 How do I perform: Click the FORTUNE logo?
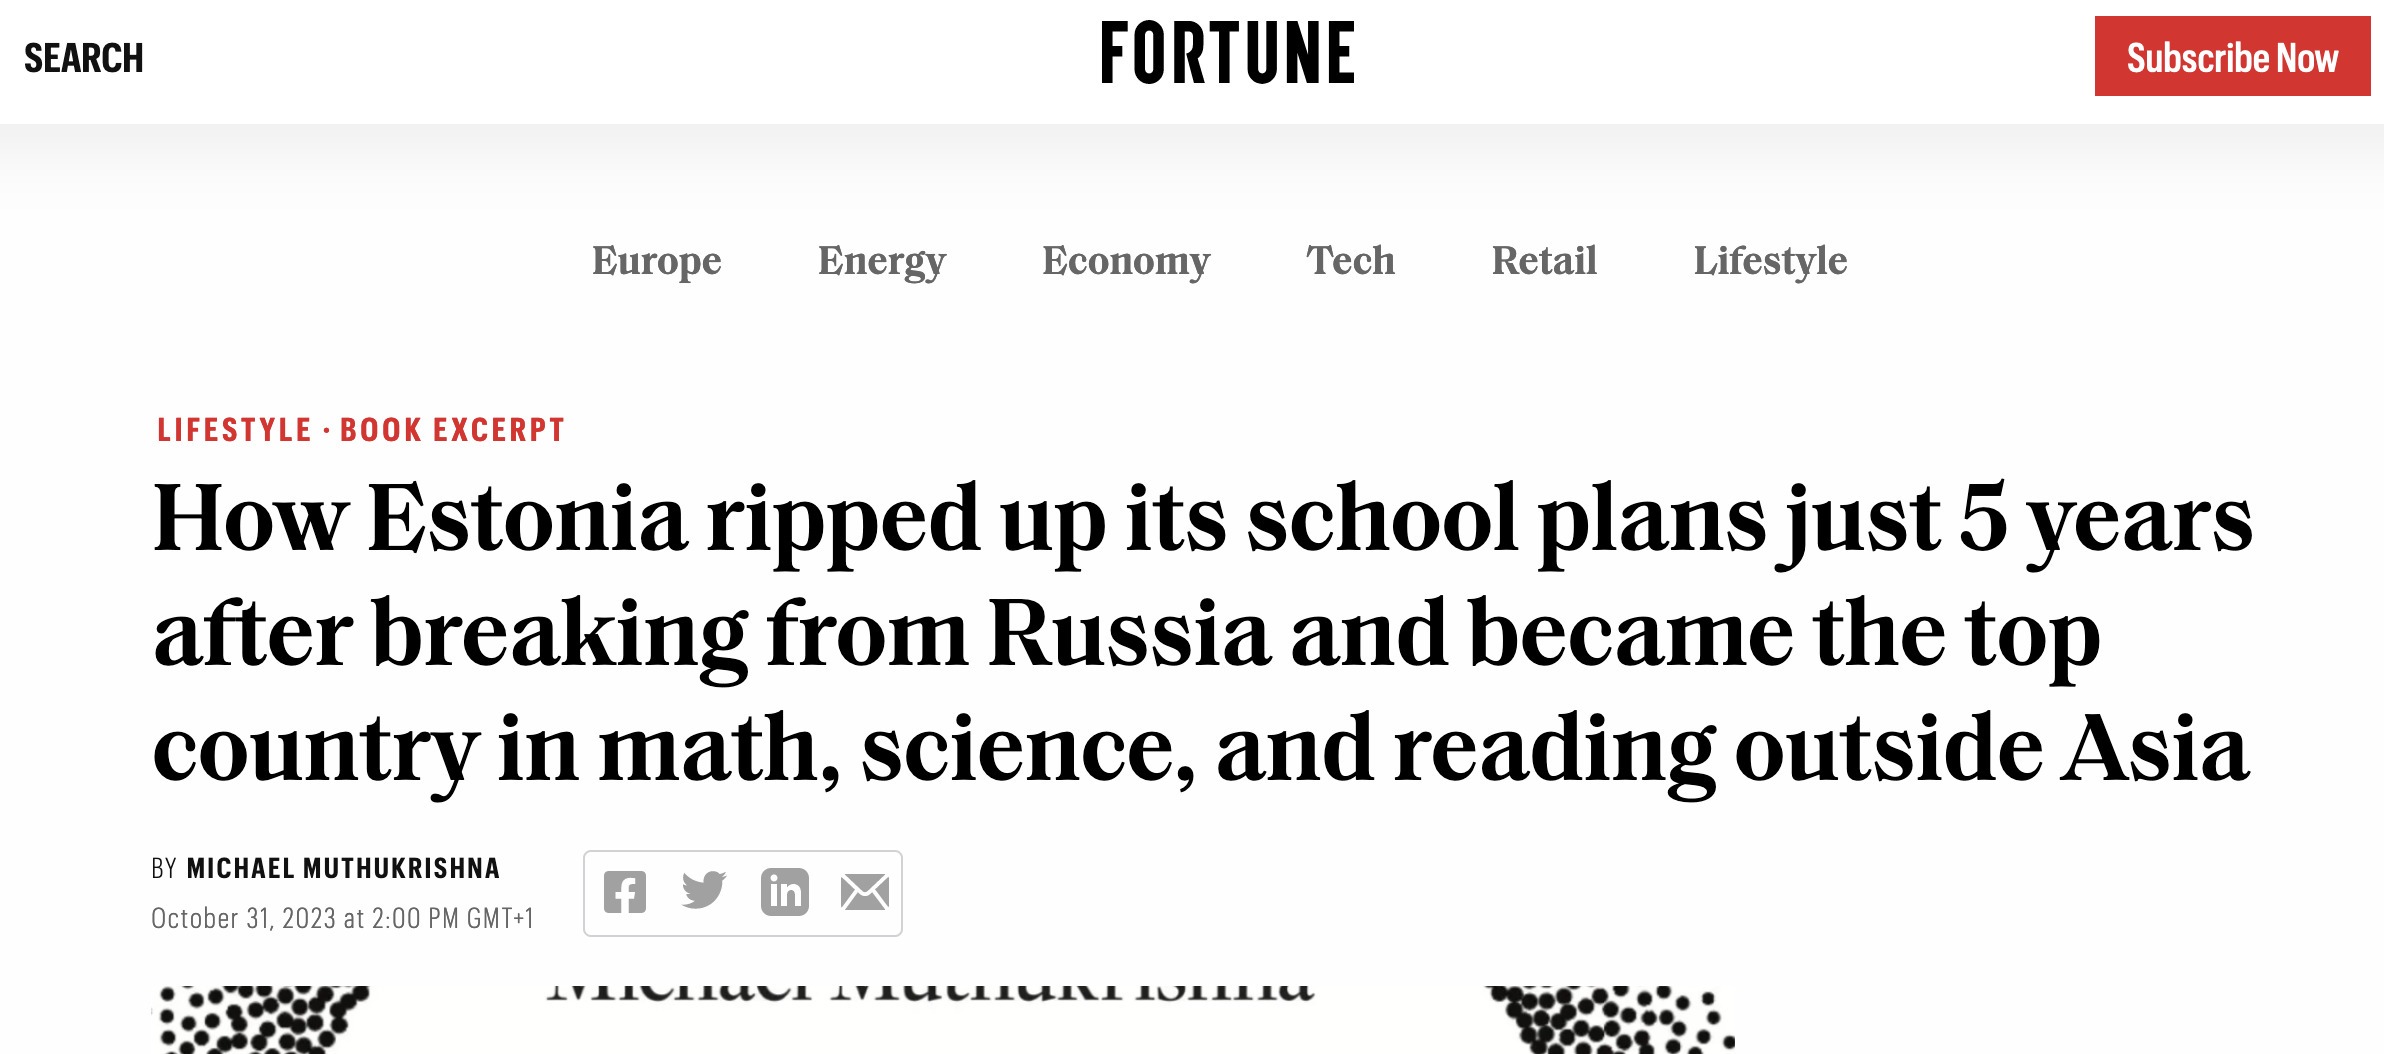coord(1227,54)
